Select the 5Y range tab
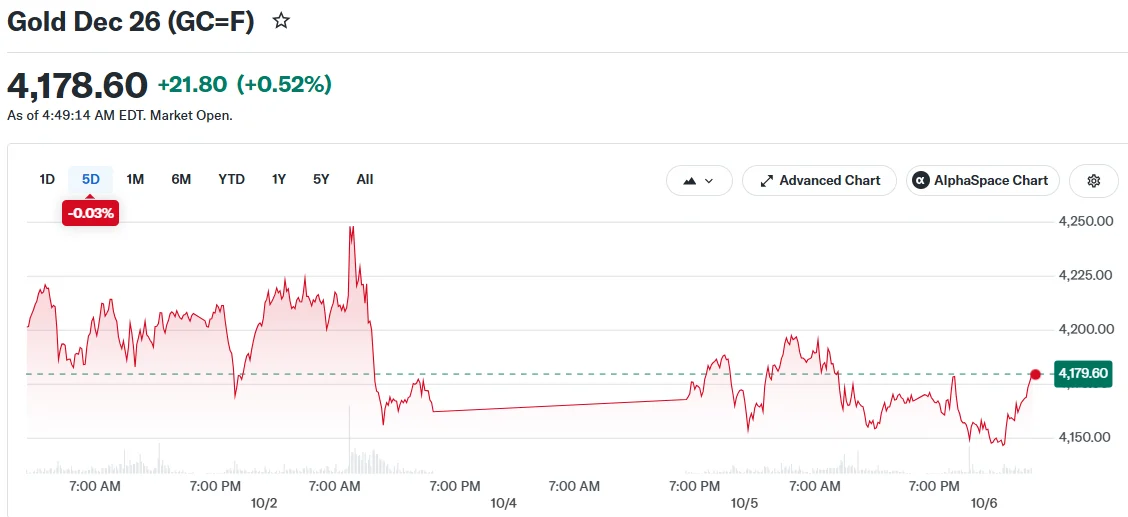The image size is (1128, 517). [x=321, y=180]
